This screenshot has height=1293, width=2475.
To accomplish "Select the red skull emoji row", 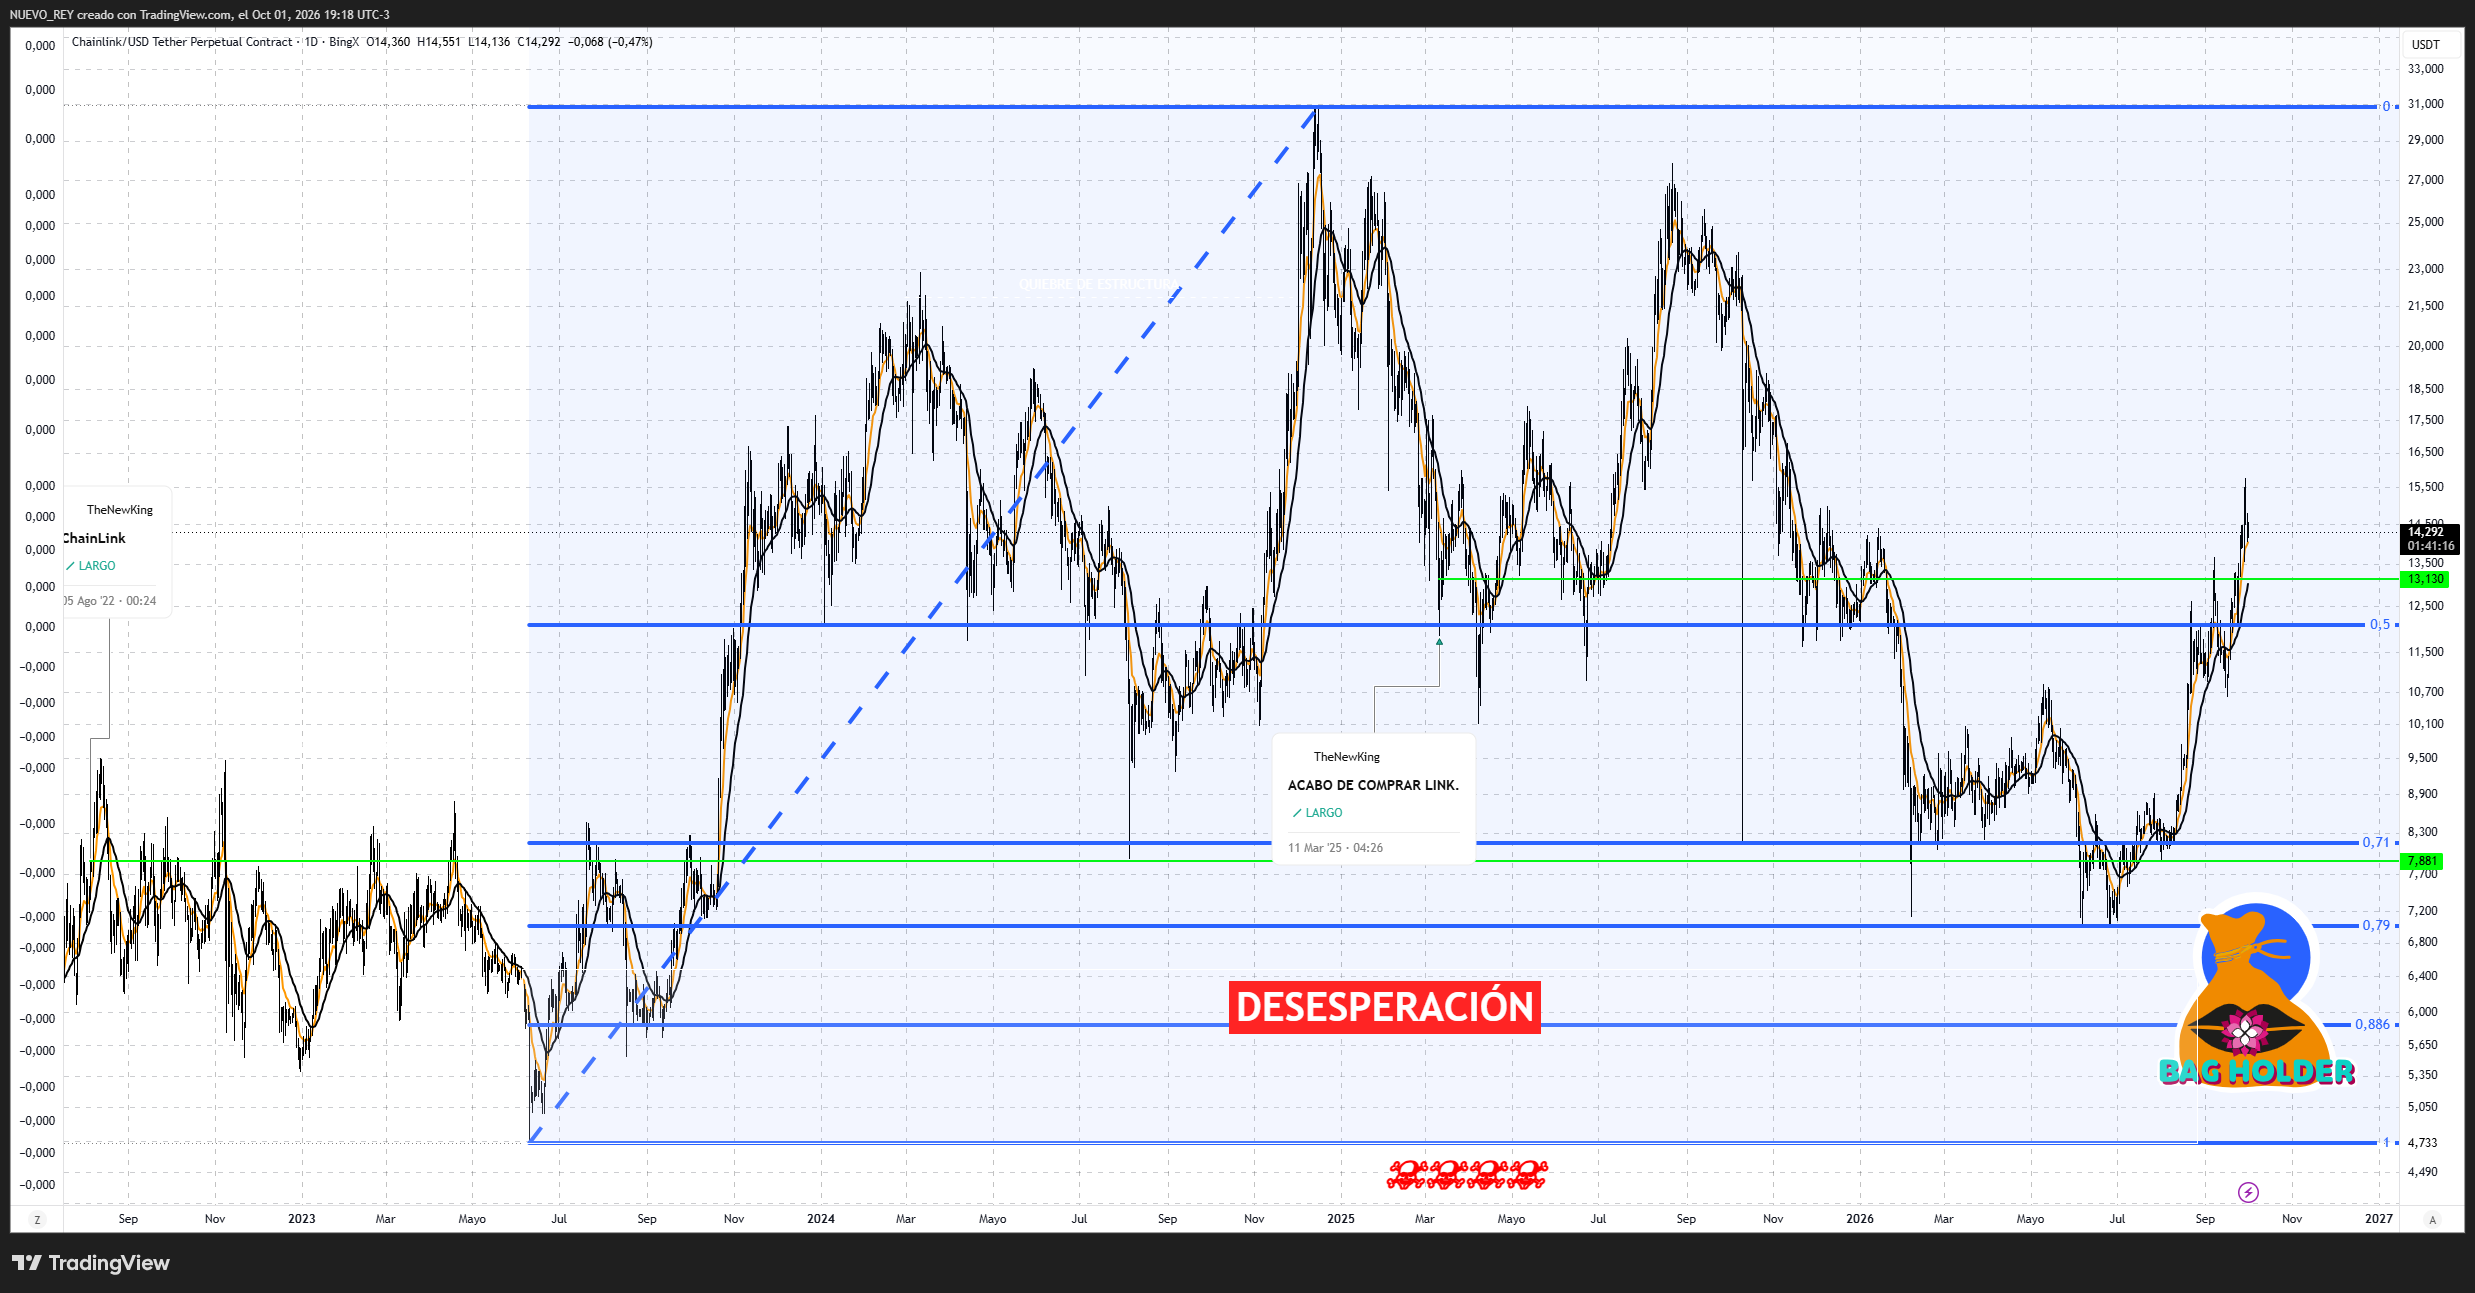I will [x=1467, y=1175].
